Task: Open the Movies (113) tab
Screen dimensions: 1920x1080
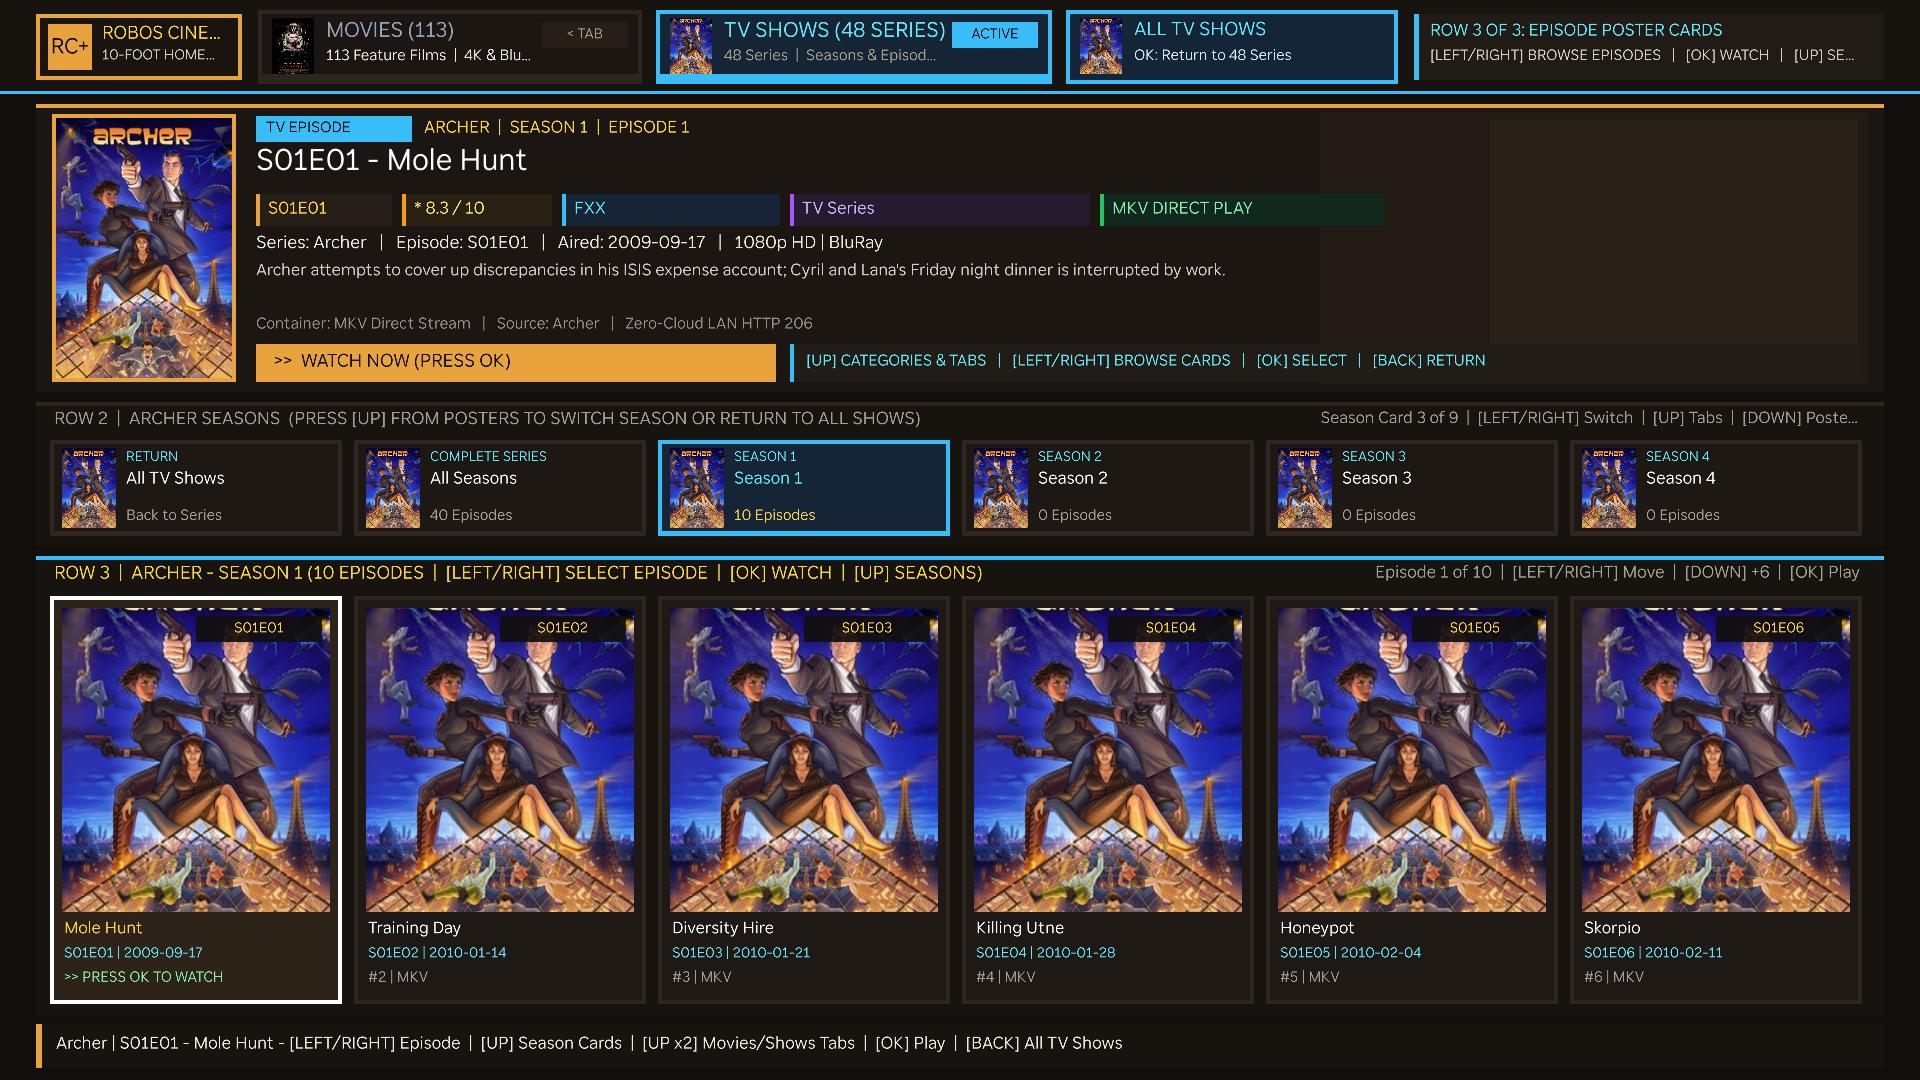Action: coord(450,47)
